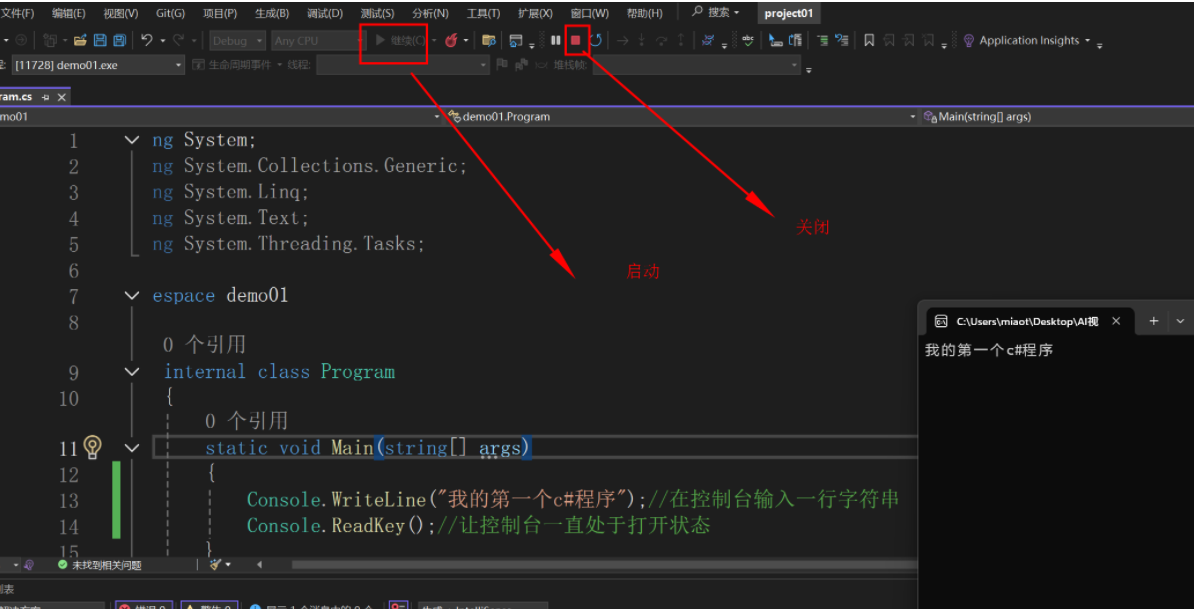Click the cursor-with-keyboard toolbar icon
Screen dimensions: 1194x609
pos(776,40)
